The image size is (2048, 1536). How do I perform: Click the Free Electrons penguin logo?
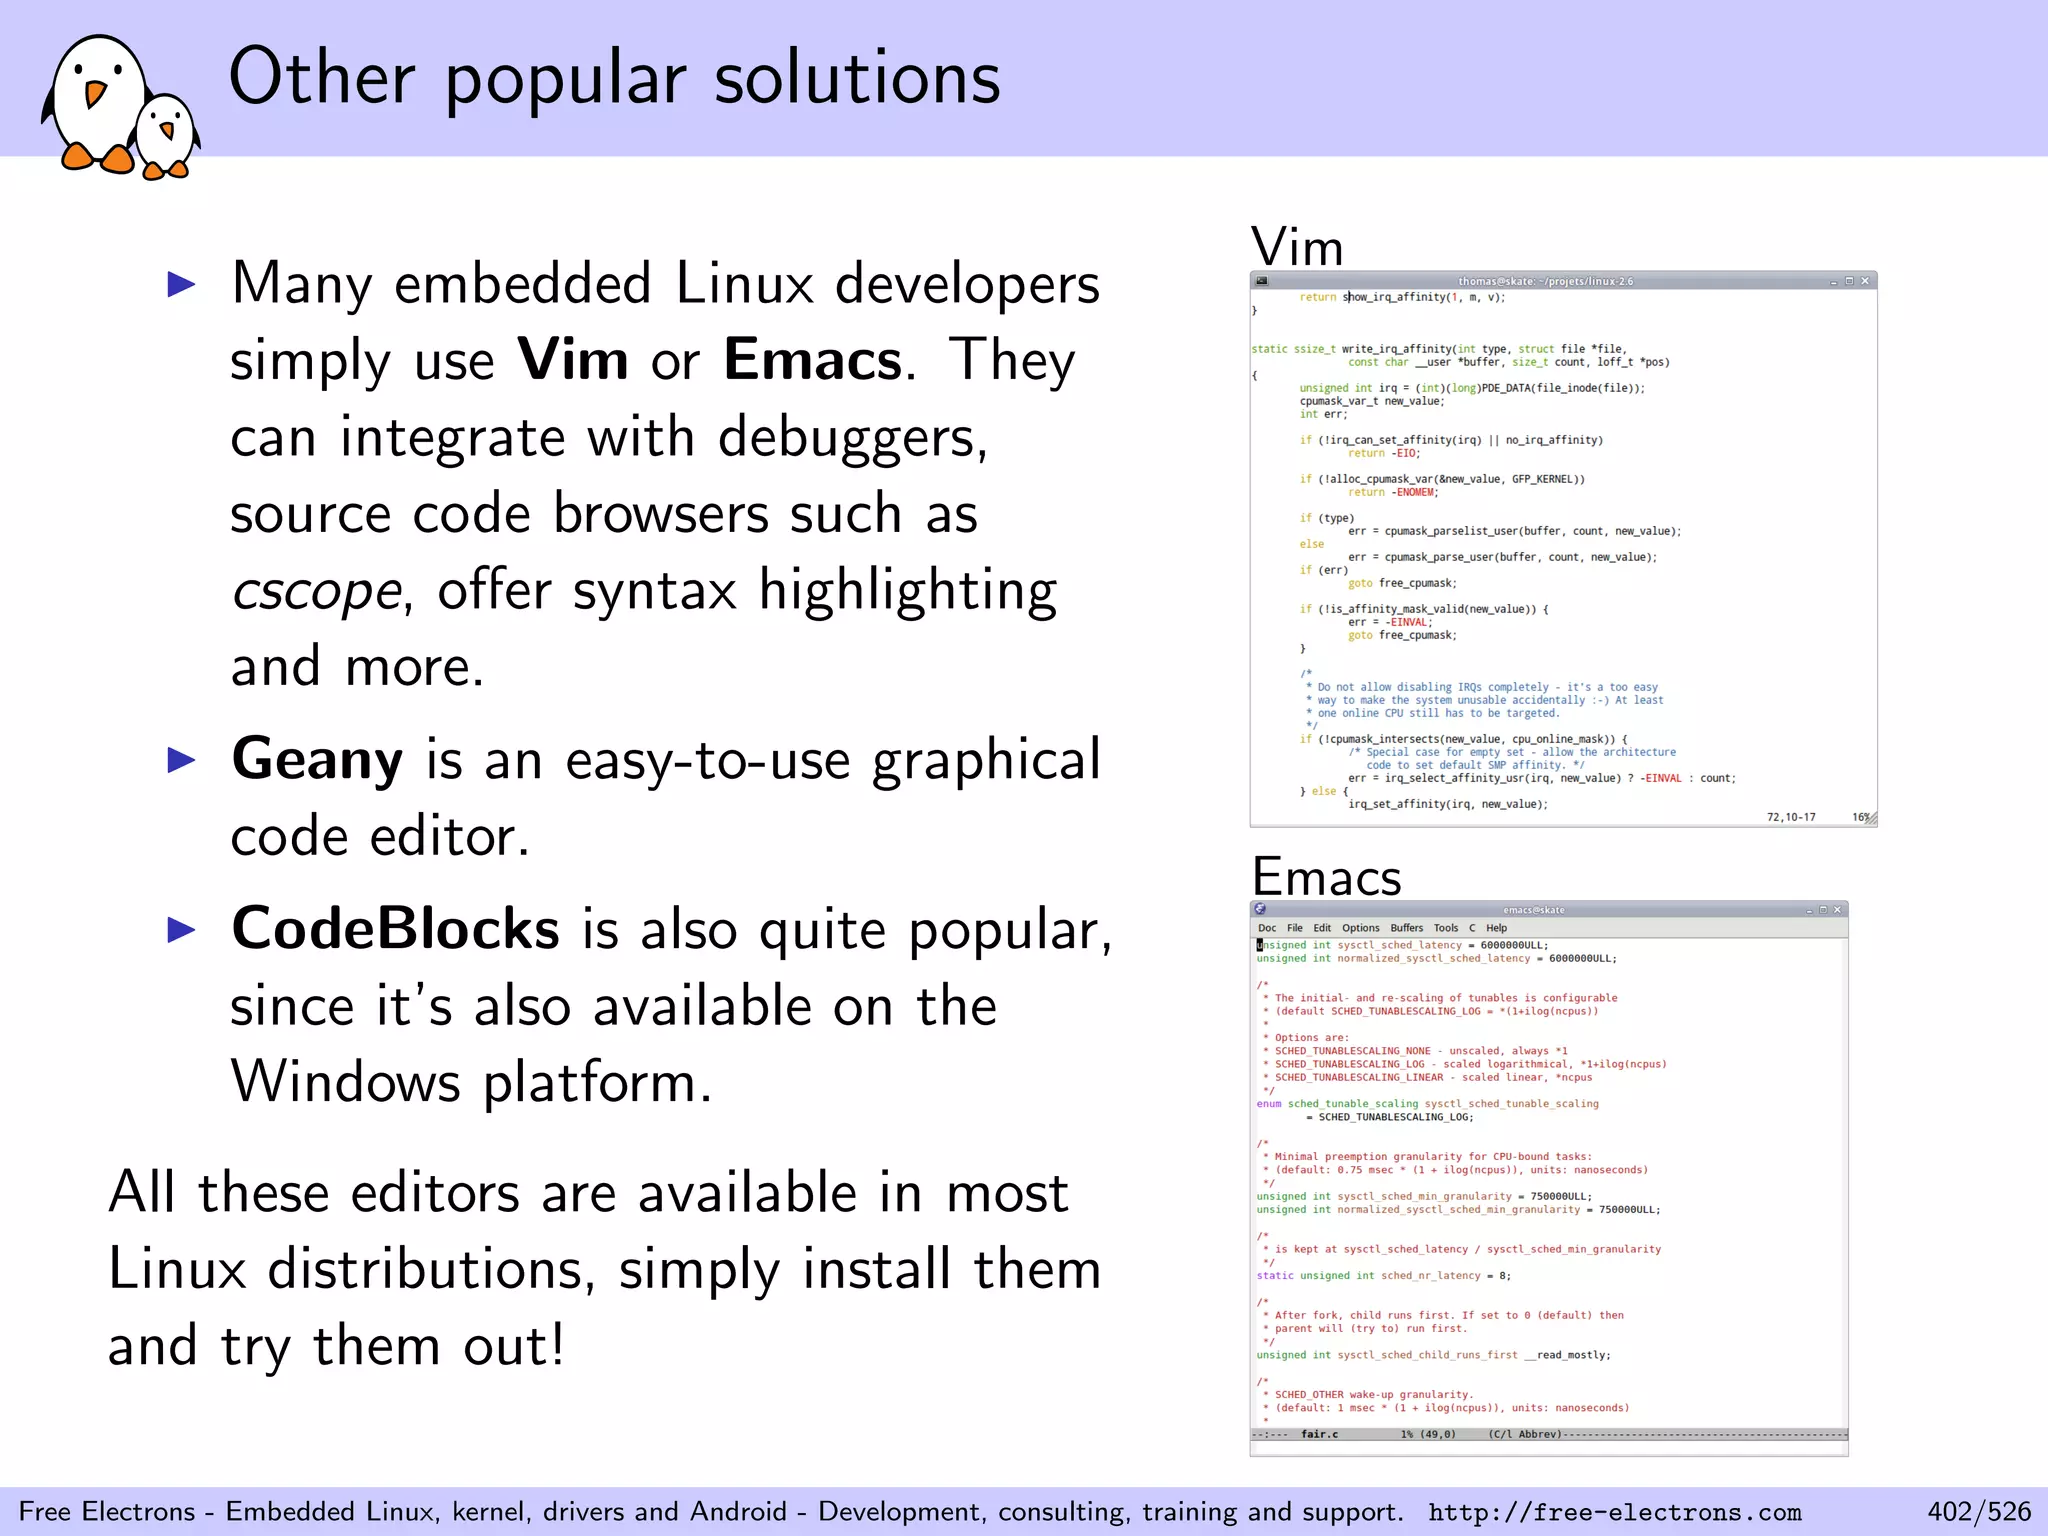(x=120, y=107)
